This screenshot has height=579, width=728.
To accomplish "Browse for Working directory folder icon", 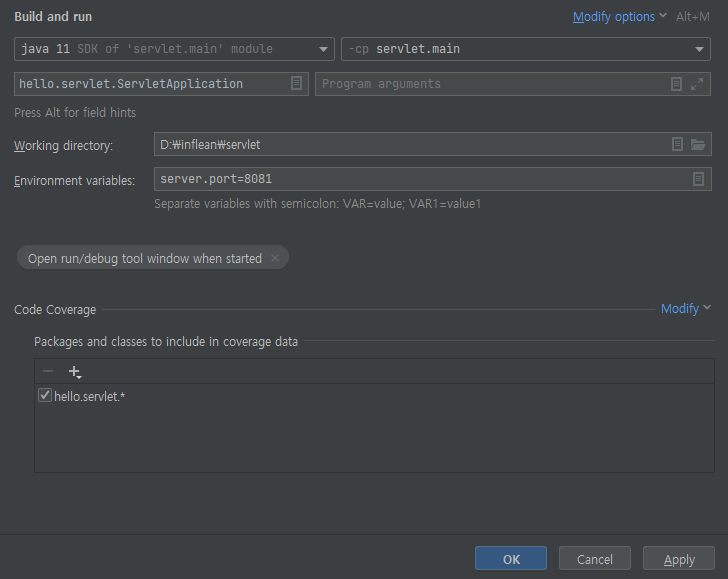I will point(698,144).
